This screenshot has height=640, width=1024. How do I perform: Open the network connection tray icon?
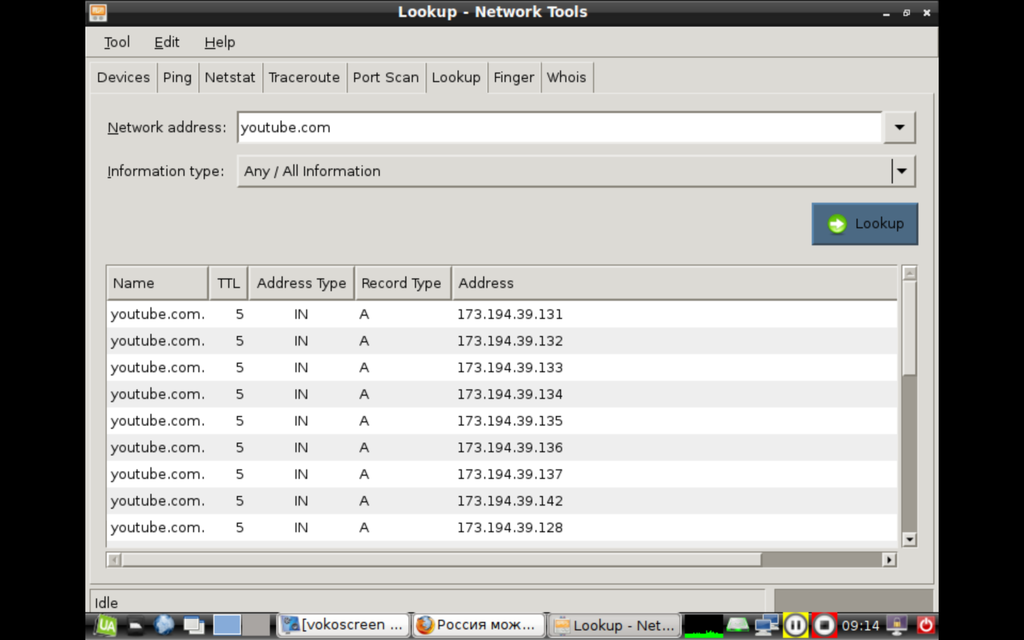pos(767,626)
